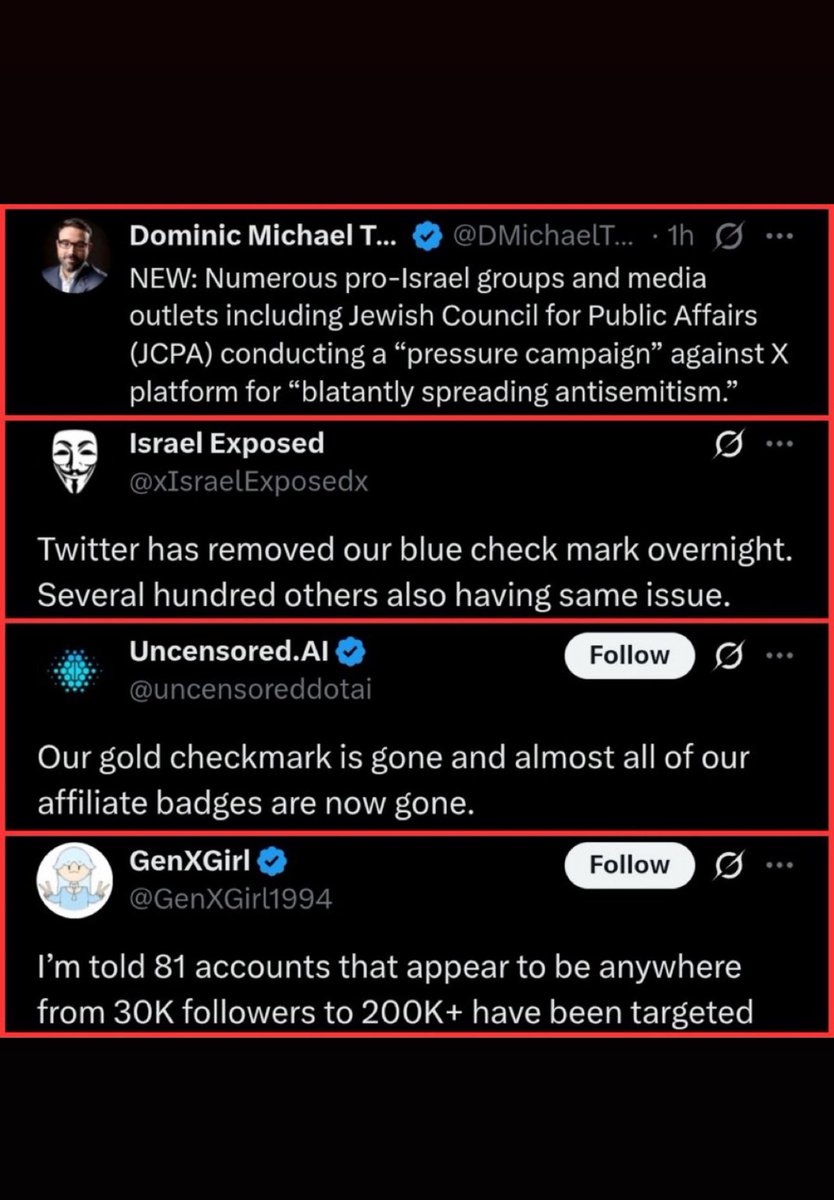
Task: Follow the Uncensored.AI account
Action: click(629, 656)
